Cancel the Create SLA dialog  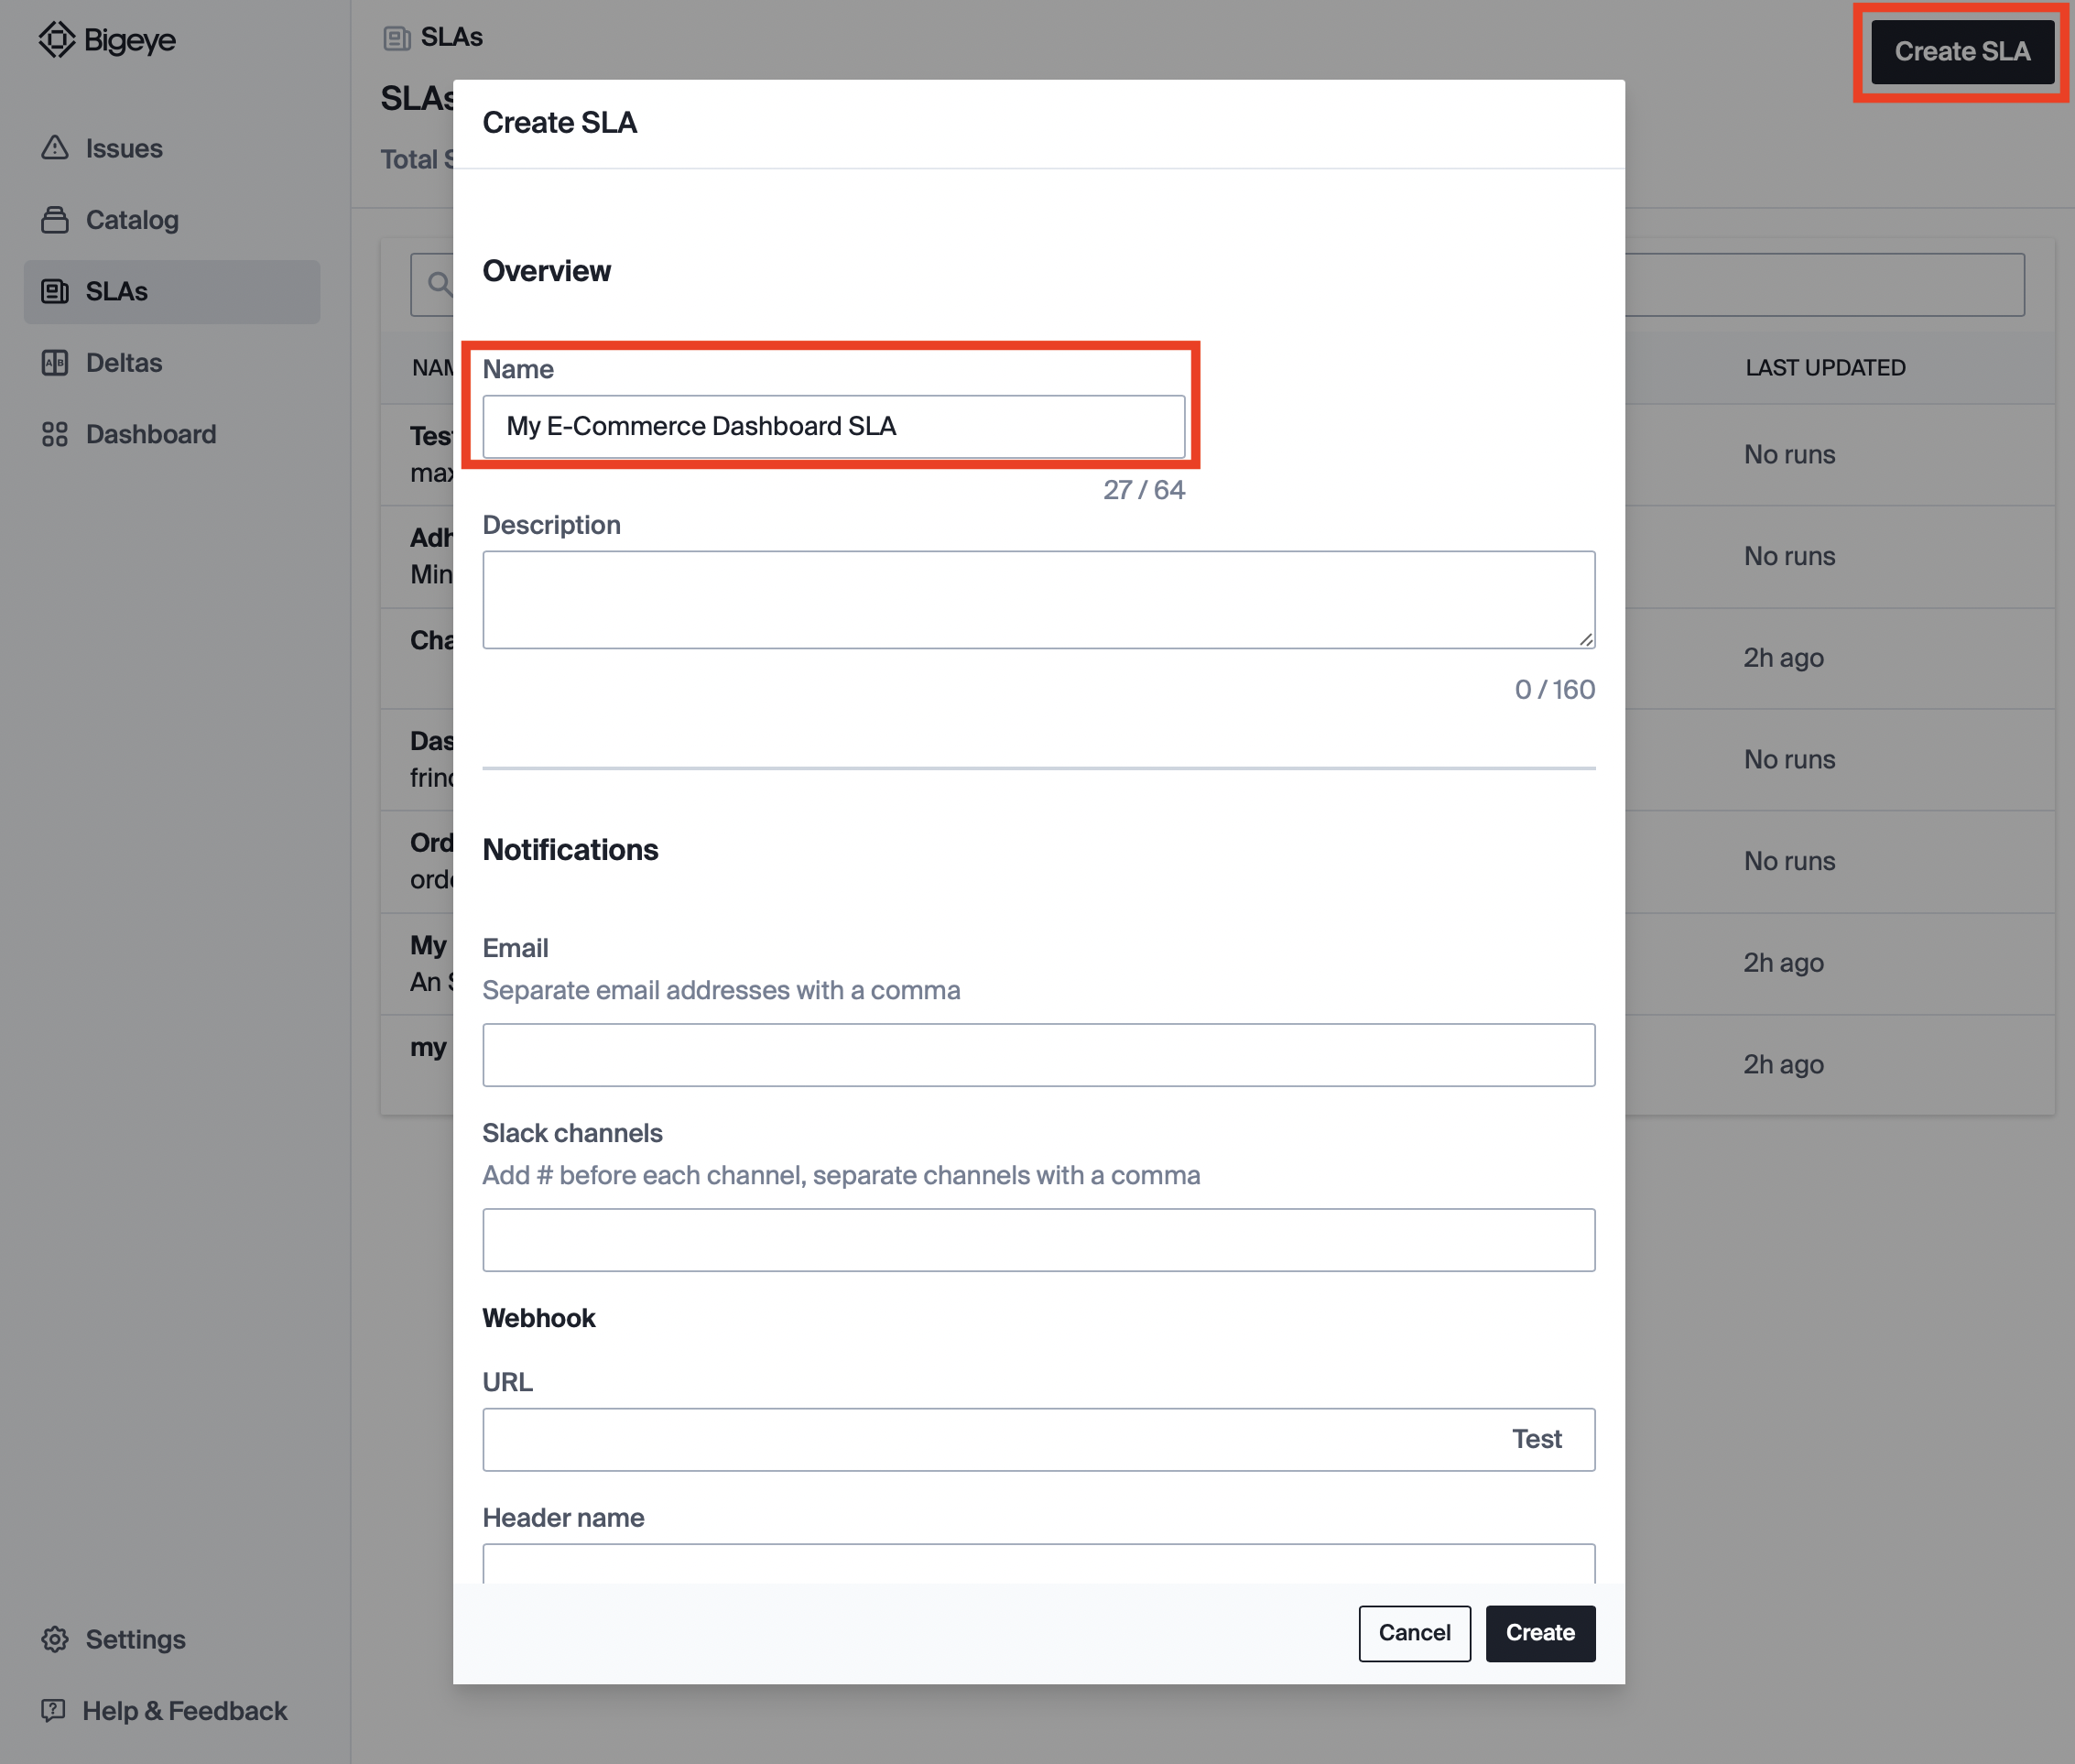click(1413, 1633)
